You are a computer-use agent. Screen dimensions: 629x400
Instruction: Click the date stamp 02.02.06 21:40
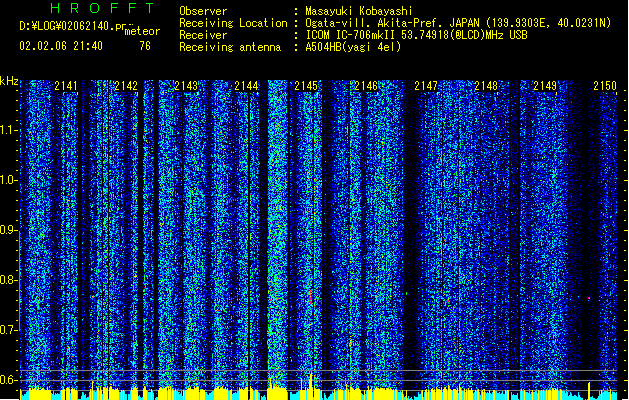pos(61,46)
